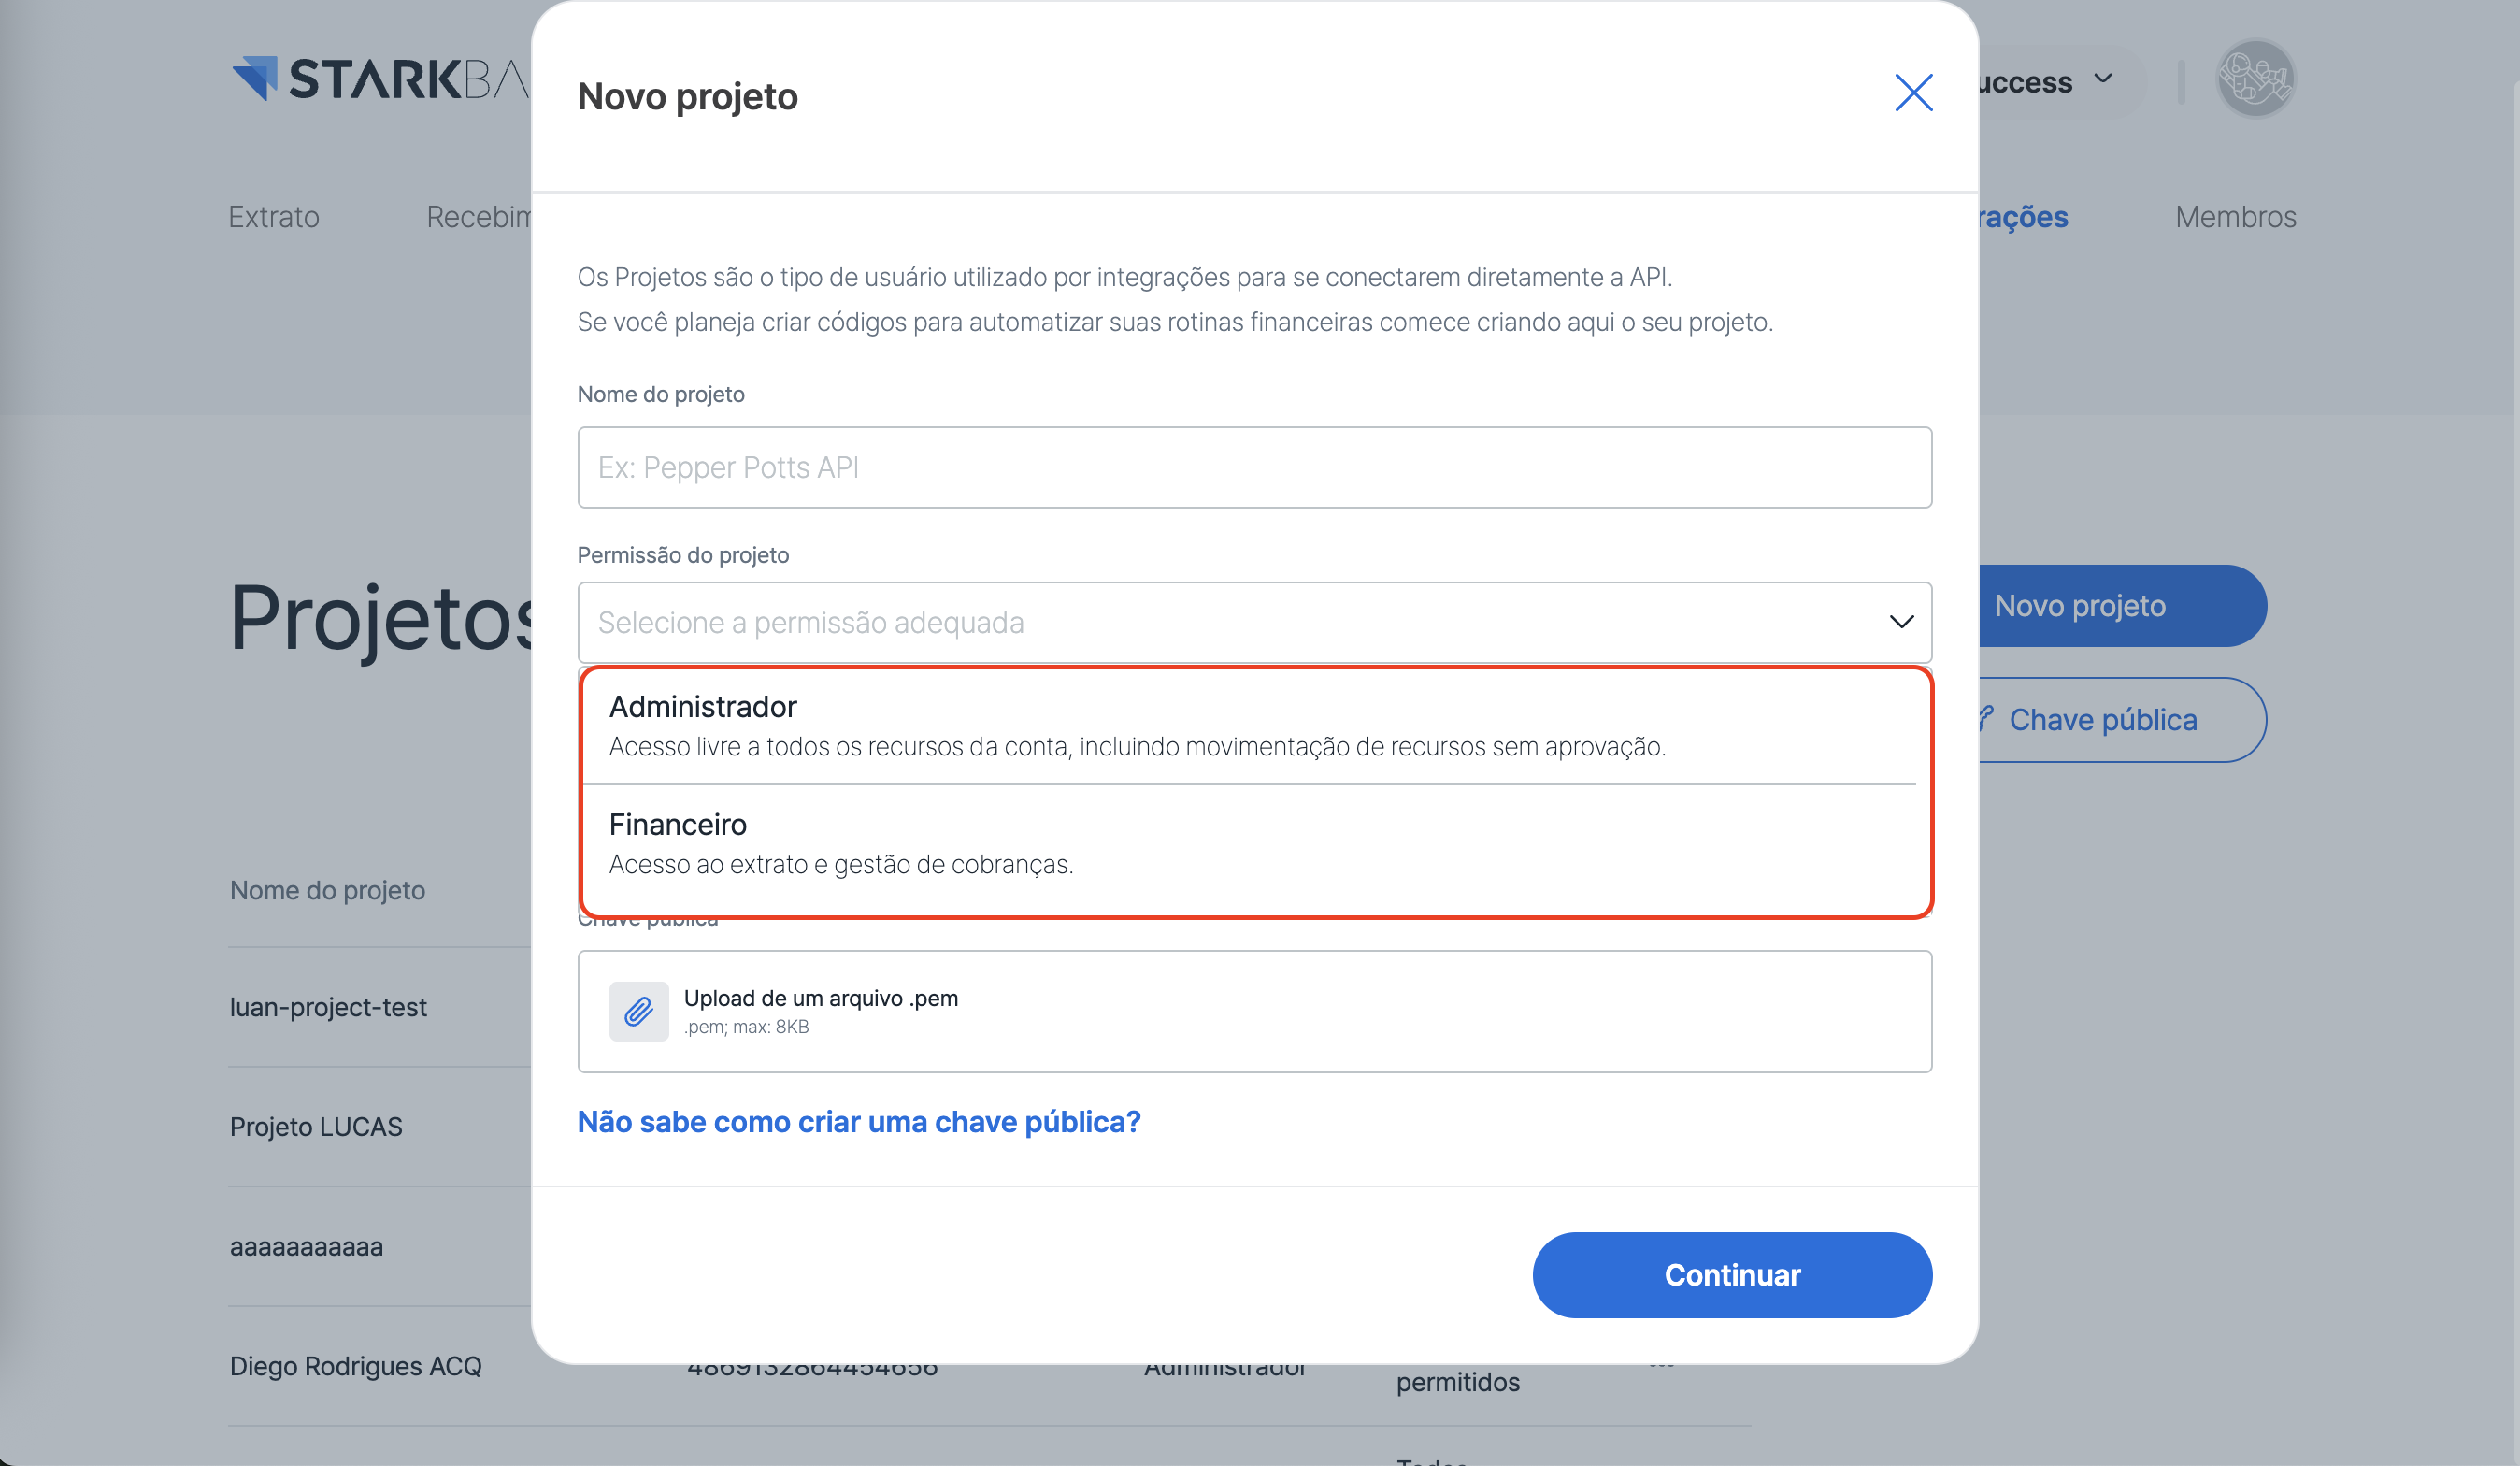Click the Continuar button

coord(1731,1274)
